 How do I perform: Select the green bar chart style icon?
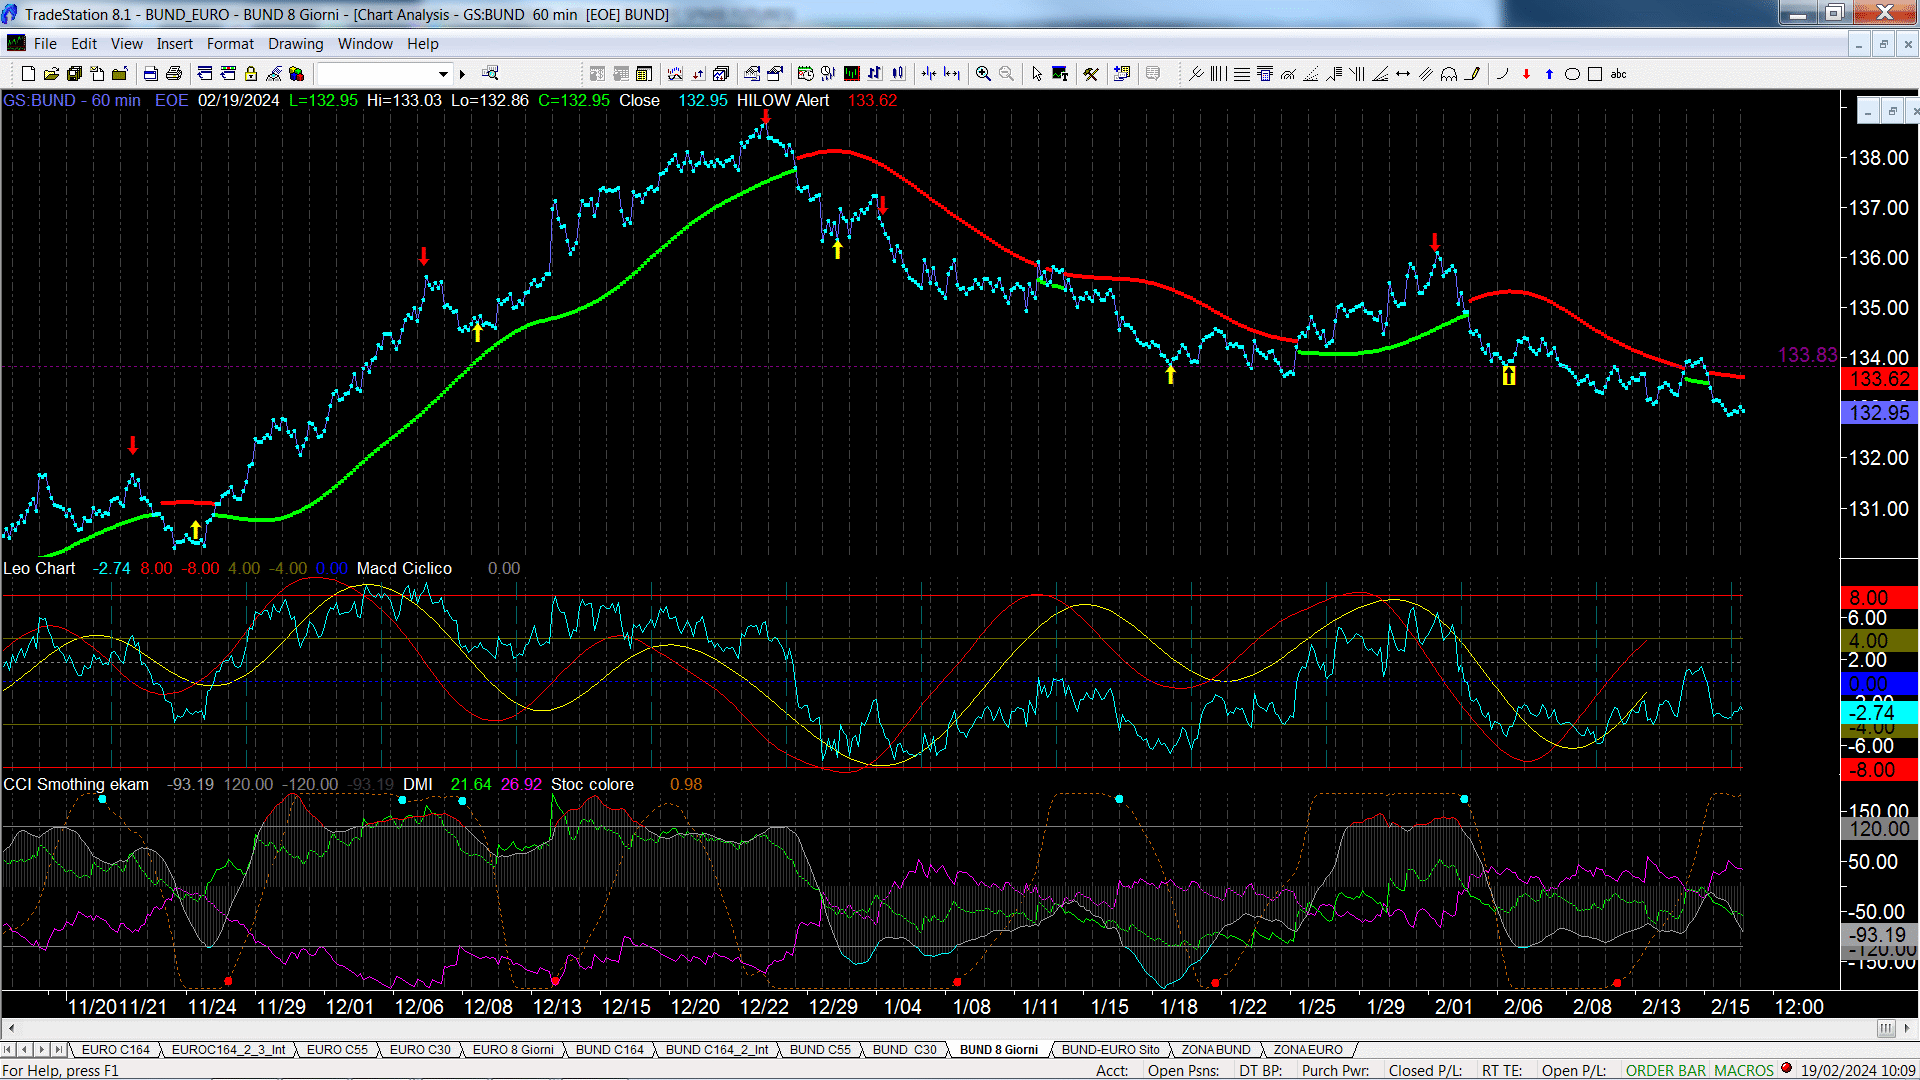852,74
